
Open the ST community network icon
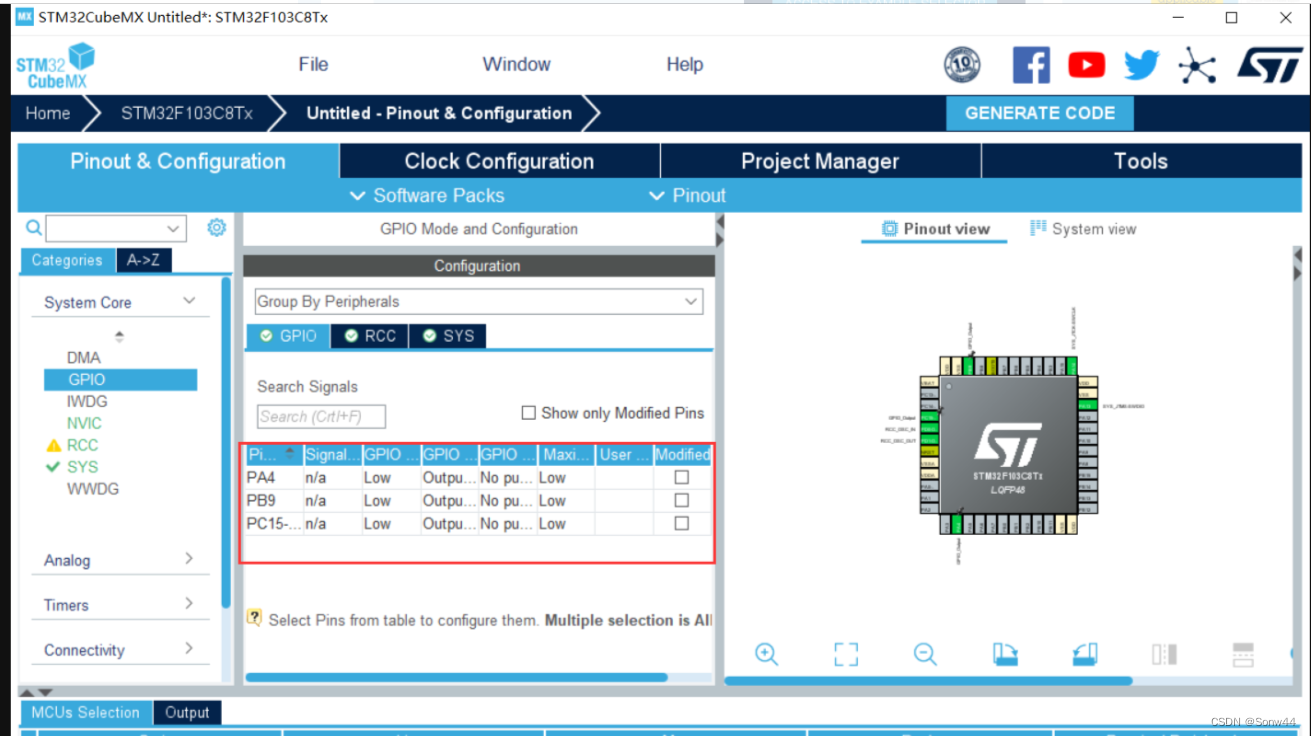(x=1196, y=66)
